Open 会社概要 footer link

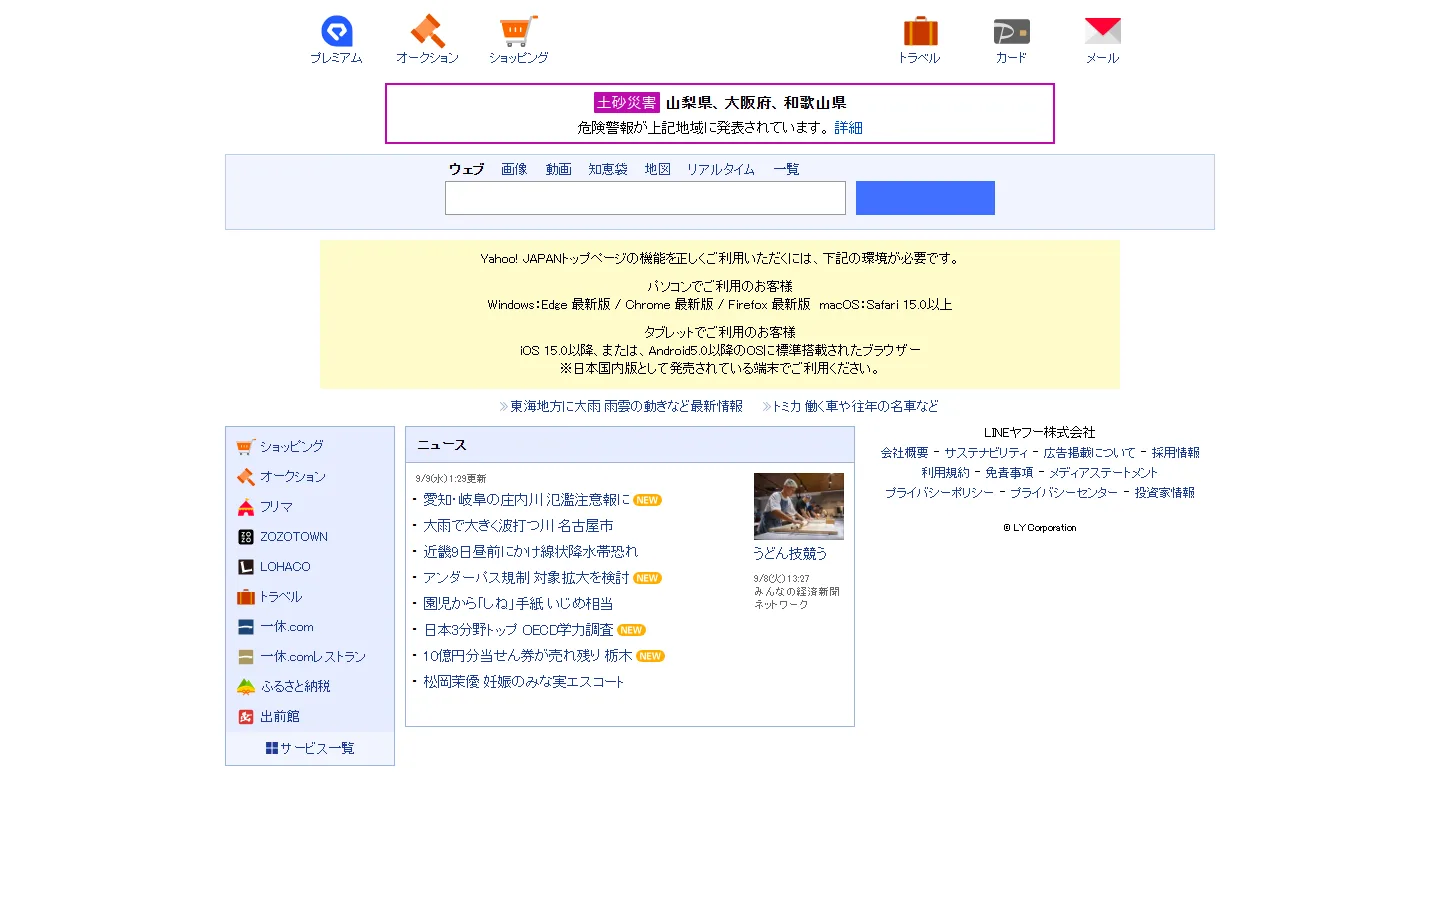coord(904,453)
